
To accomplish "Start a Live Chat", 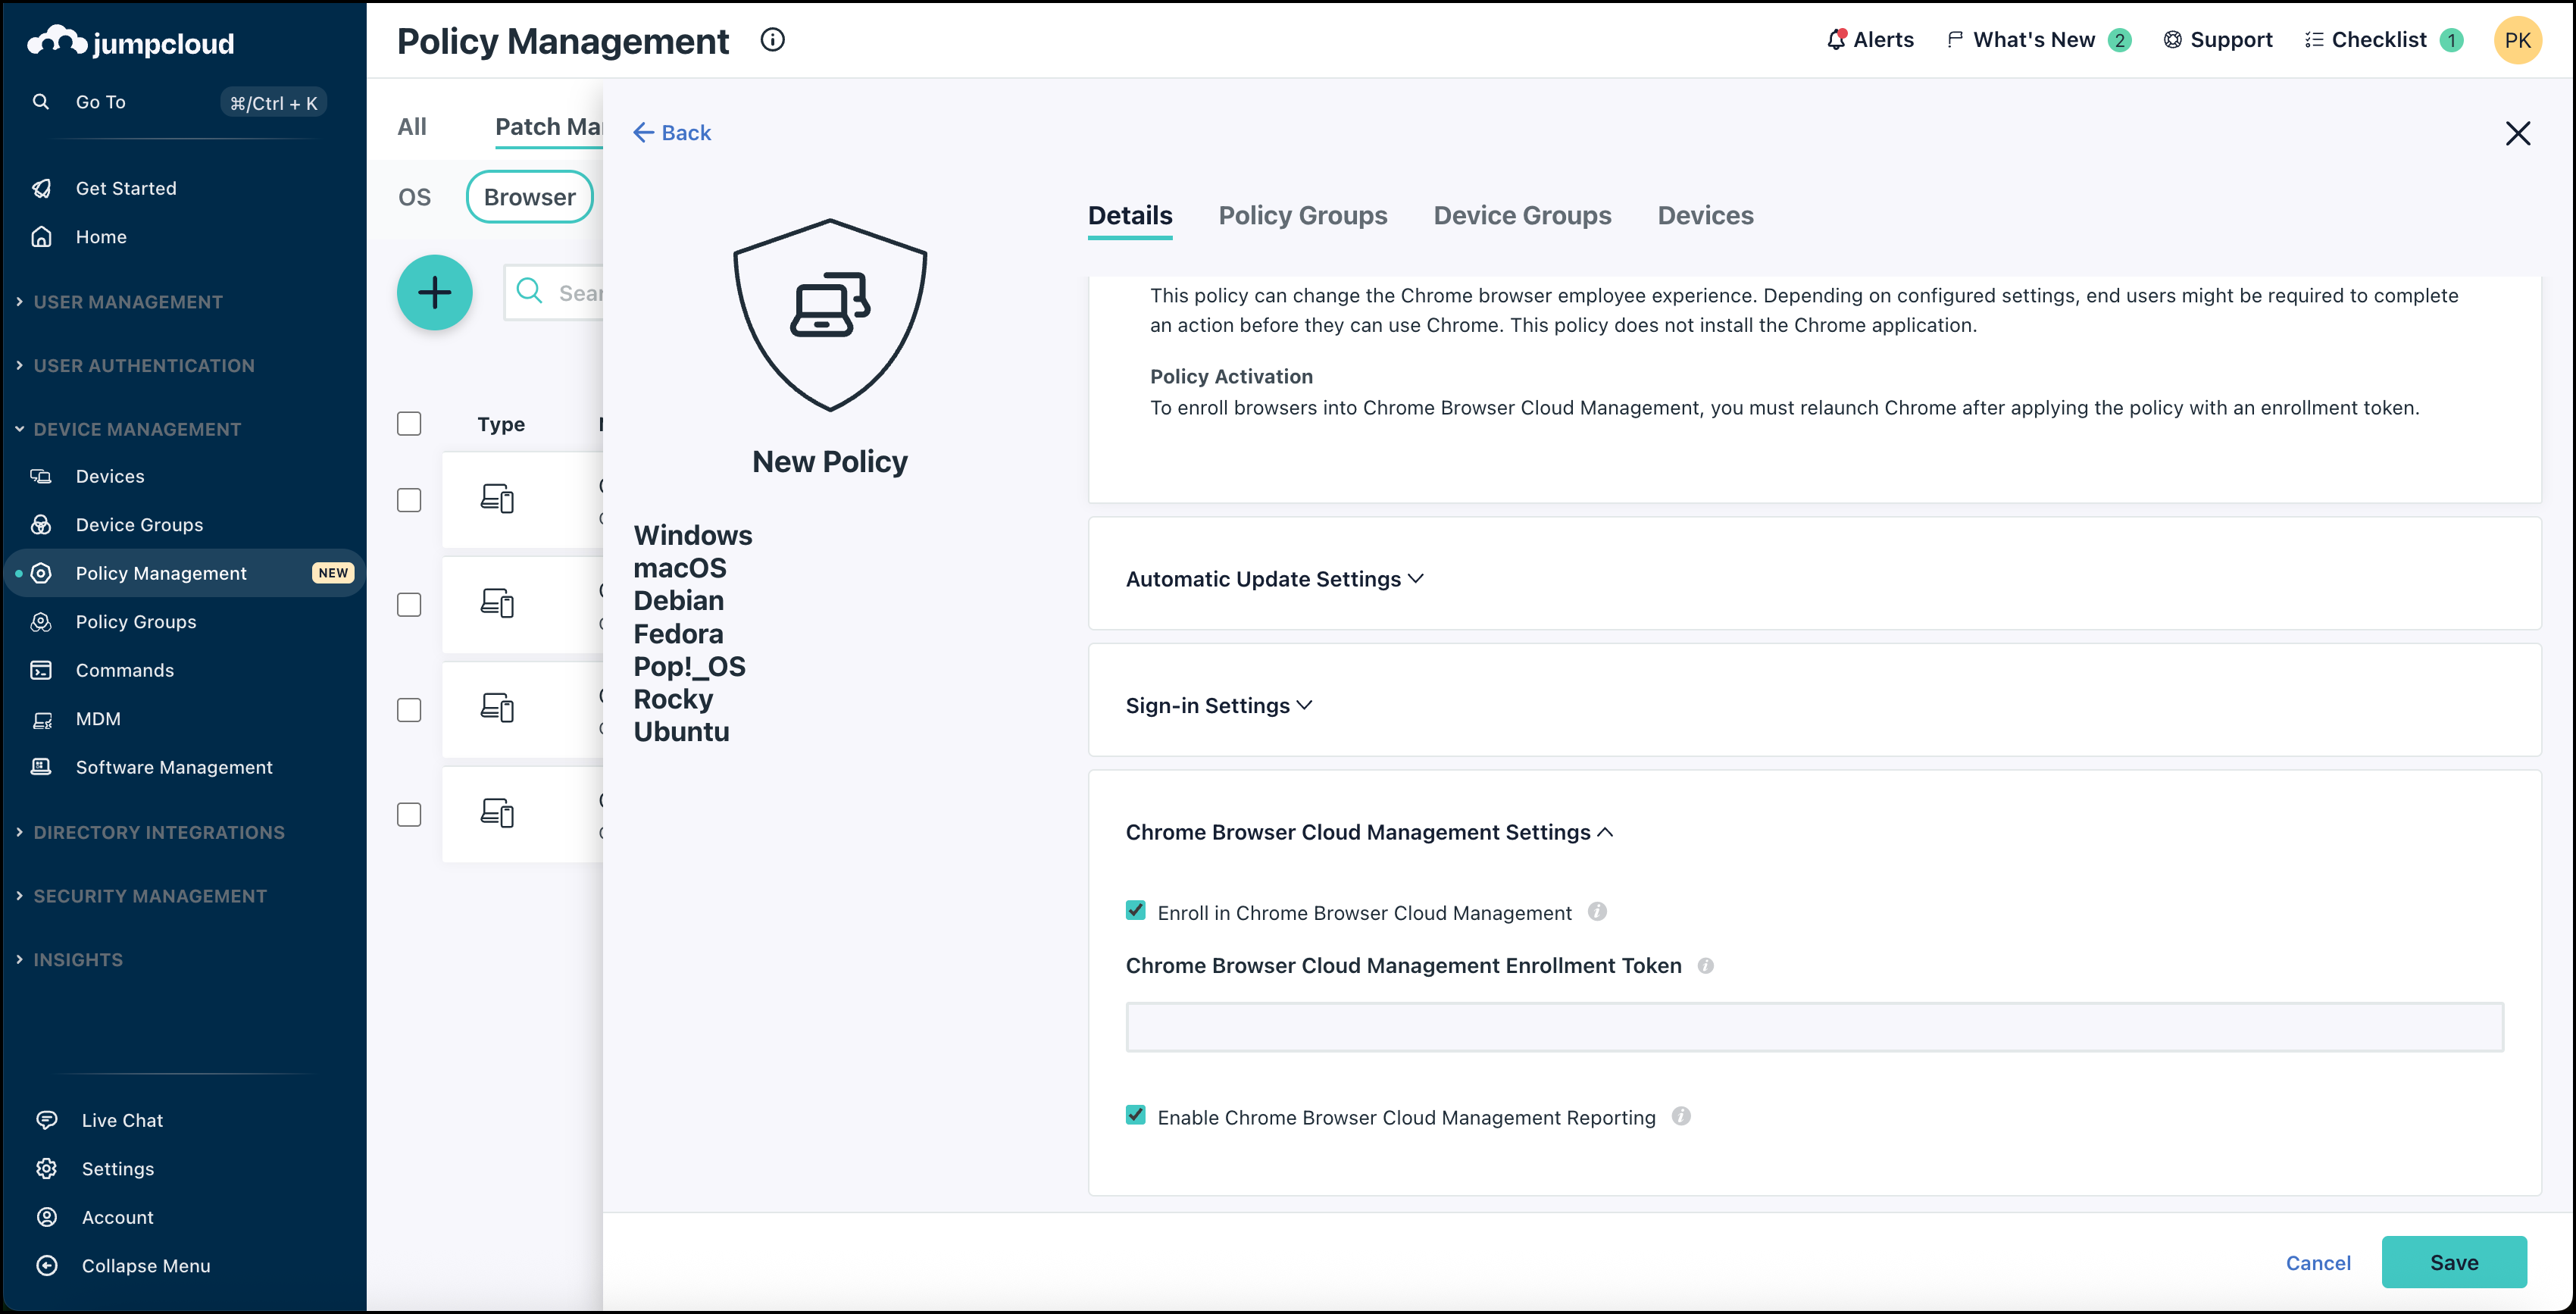I will pyautogui.click(x=122, y=1120).
